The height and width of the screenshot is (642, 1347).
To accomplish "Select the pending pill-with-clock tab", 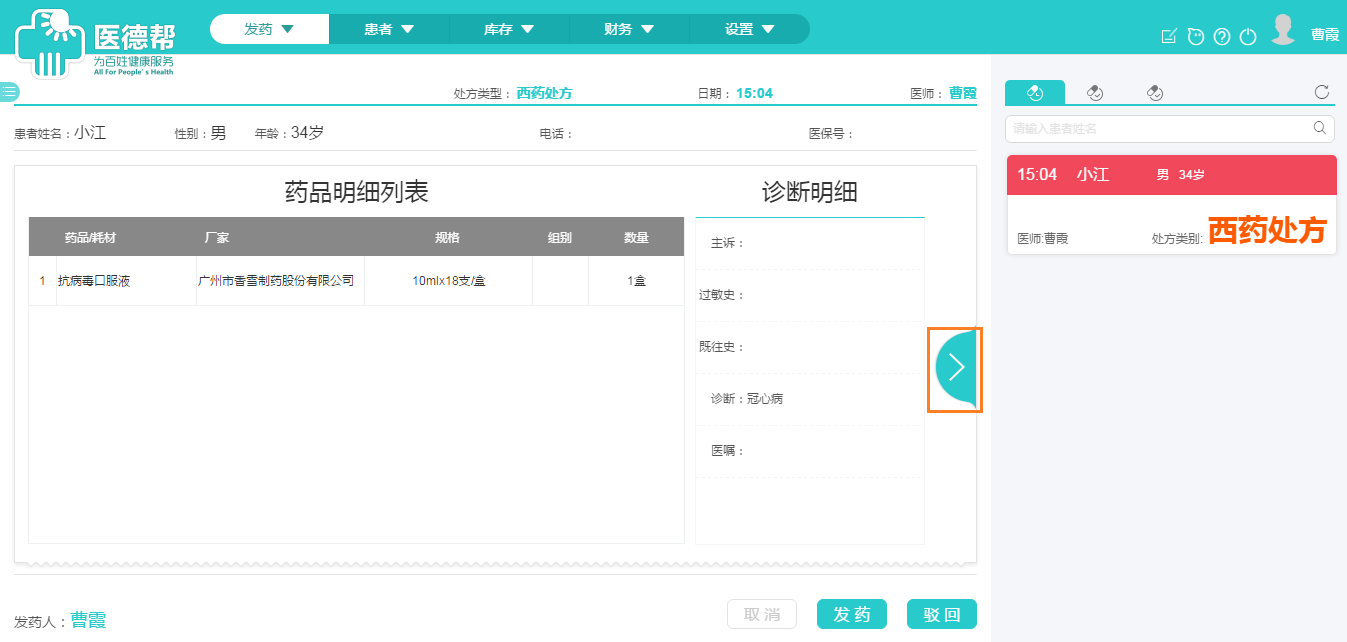I will tap(1035, 93).
